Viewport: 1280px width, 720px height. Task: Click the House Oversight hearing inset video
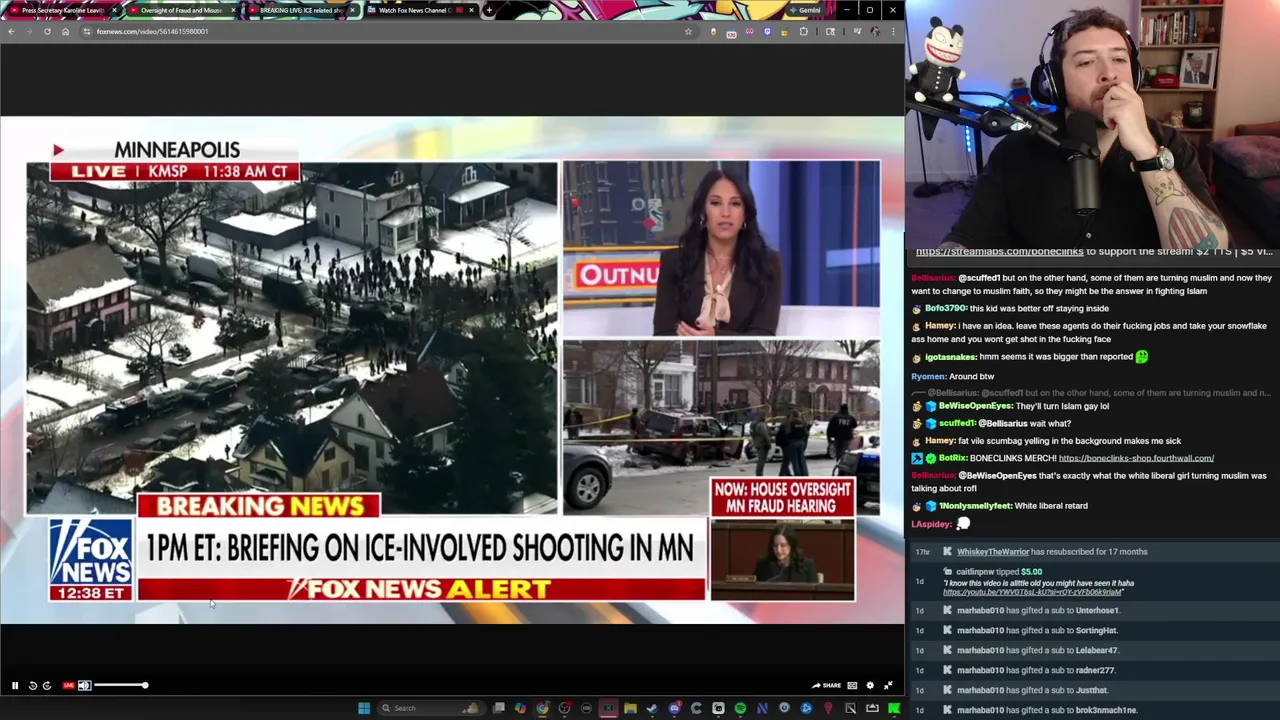pyautogui.click(x=783, y=559)
